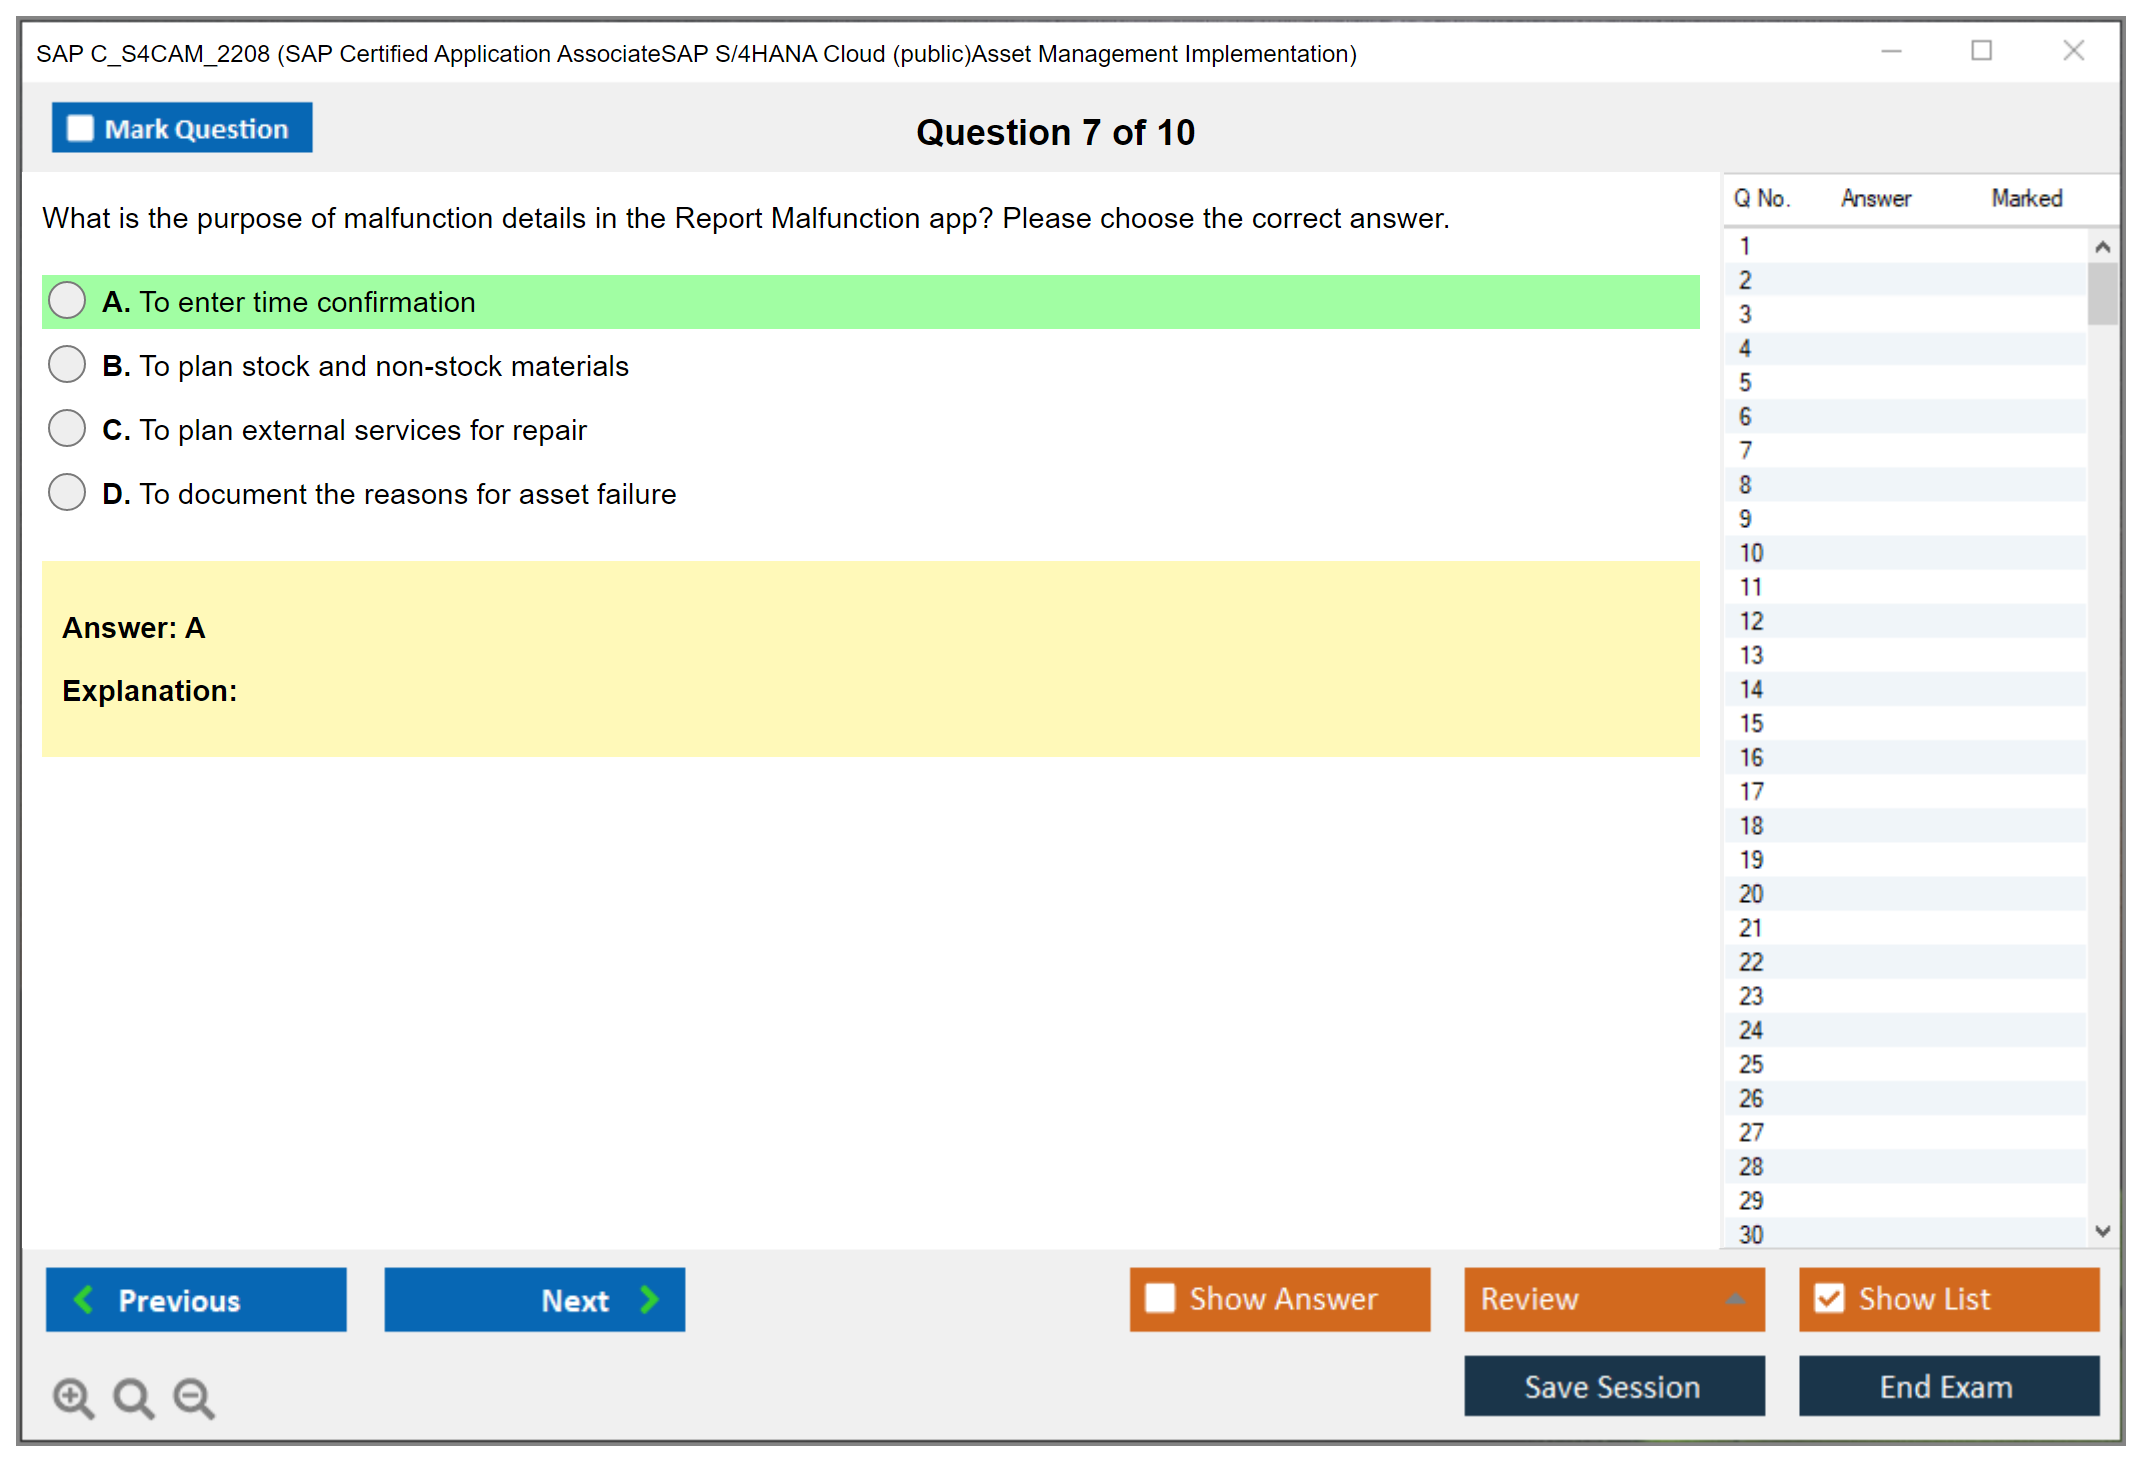
Task: Click the reset zoom magnifier icon
Action: point(133,1397)
